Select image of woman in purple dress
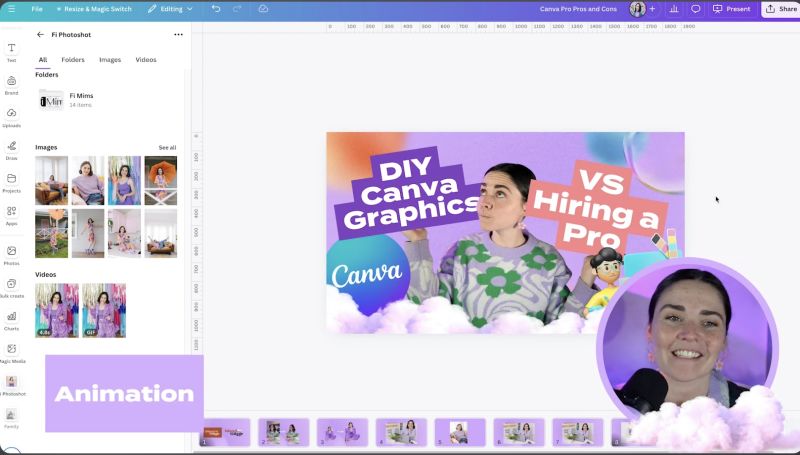800x455 pixels. tap(124, 181)
